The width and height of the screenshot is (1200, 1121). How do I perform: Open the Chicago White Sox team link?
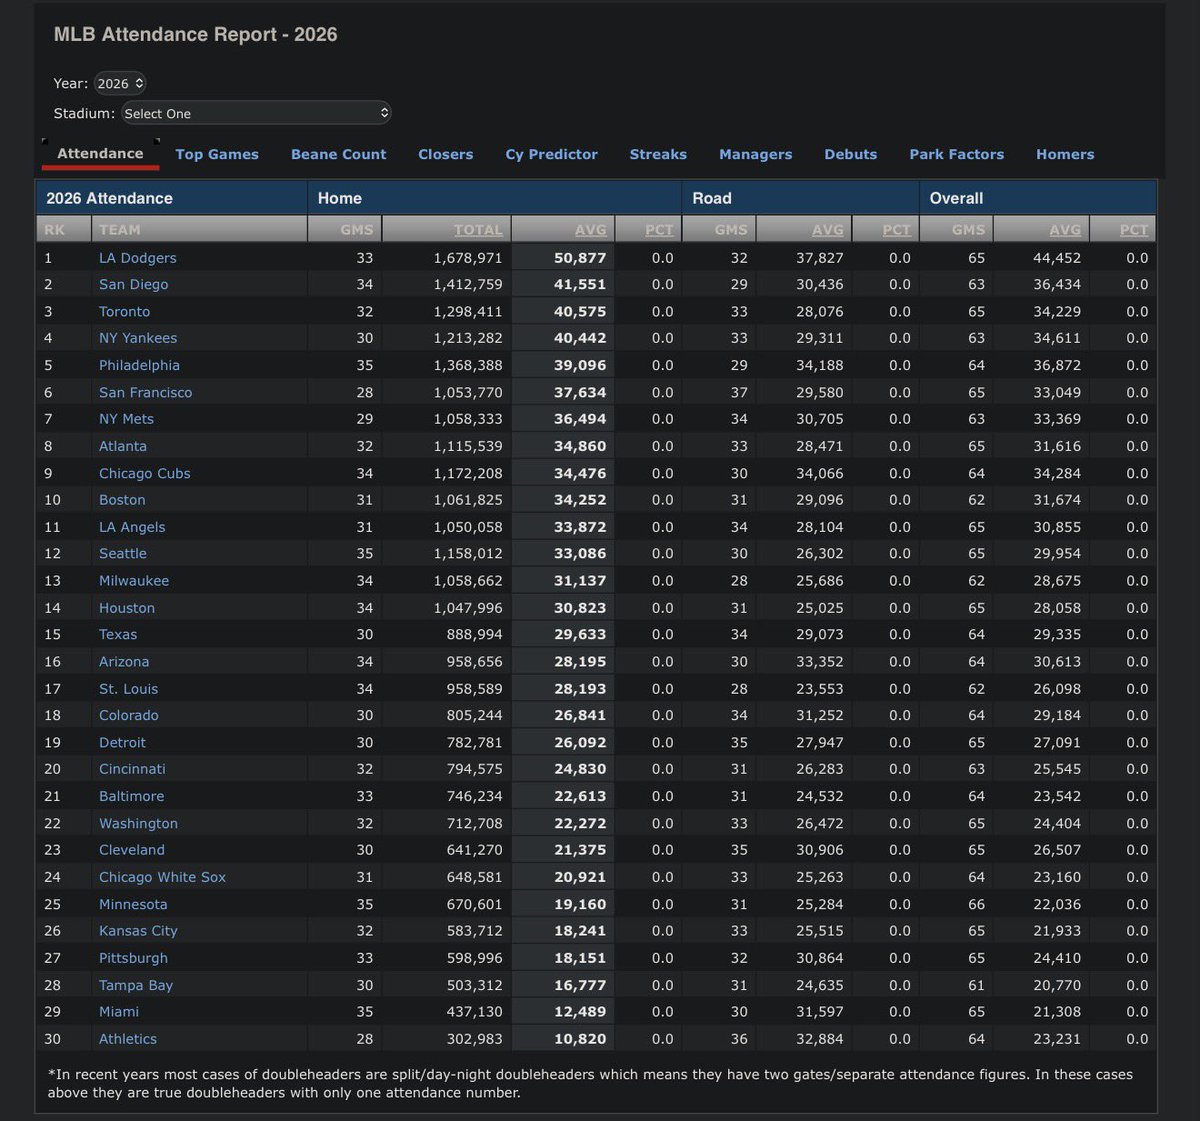click(162, 877)
